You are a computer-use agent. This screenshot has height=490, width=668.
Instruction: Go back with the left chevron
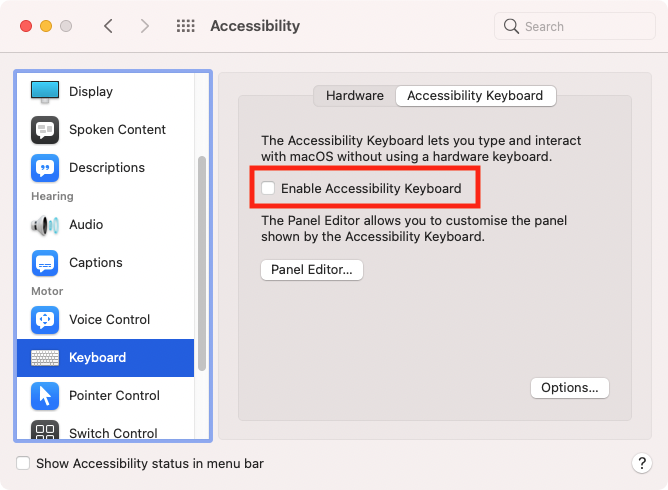click(x=108, y=26)
